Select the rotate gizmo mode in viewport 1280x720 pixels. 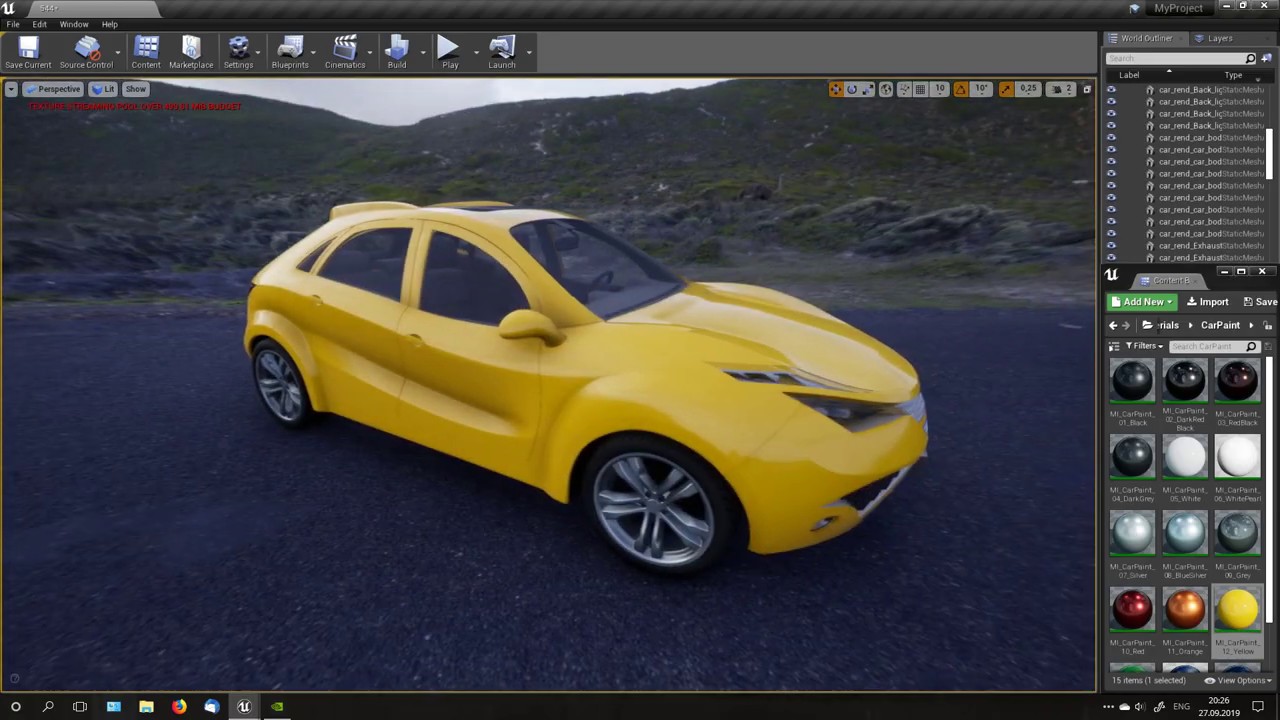(852, 89)
